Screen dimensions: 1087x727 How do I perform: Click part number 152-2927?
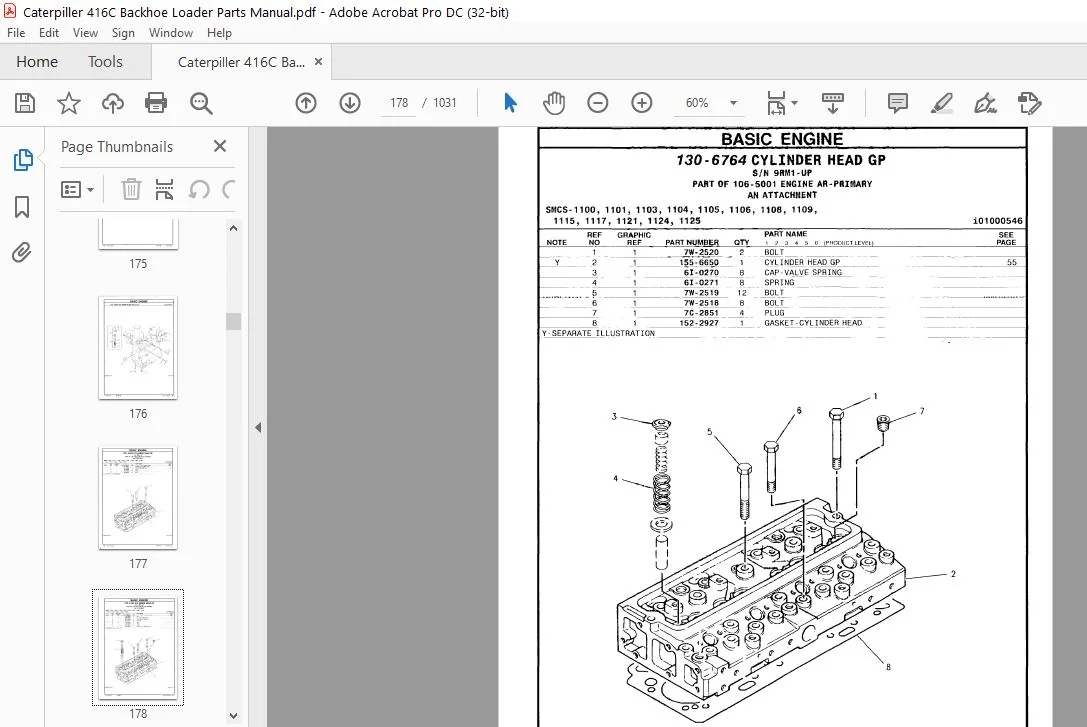click(x=699, y=323)
